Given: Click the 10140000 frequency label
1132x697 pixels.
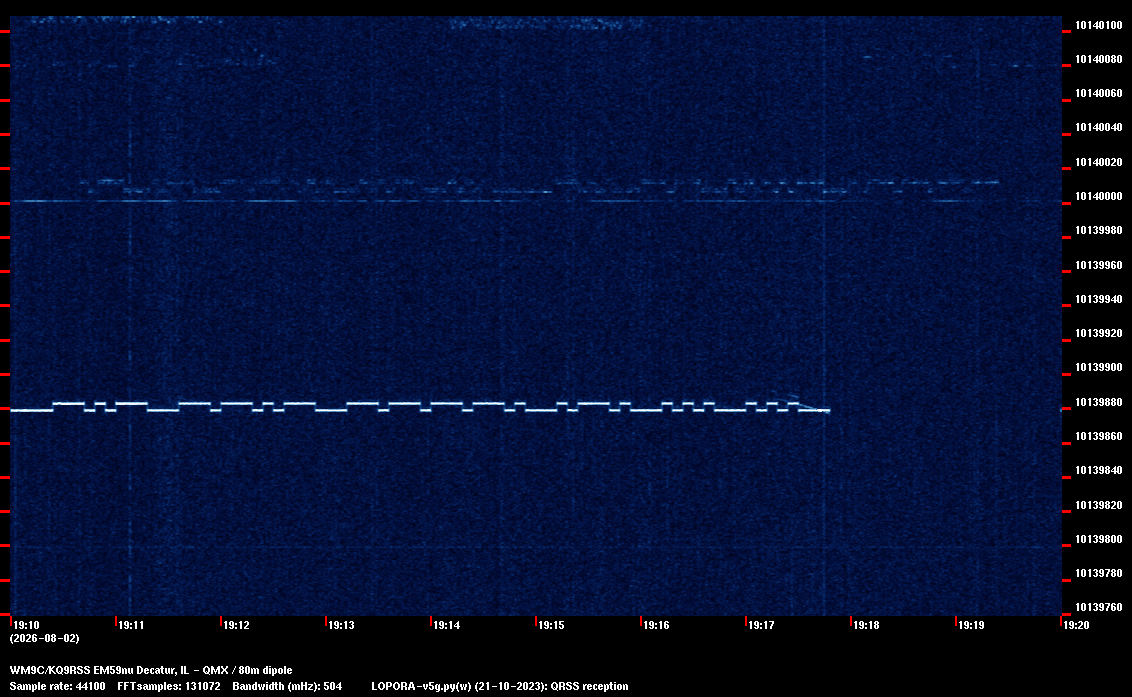Looking at the screenshot, I should click(x=1099, y=196).
